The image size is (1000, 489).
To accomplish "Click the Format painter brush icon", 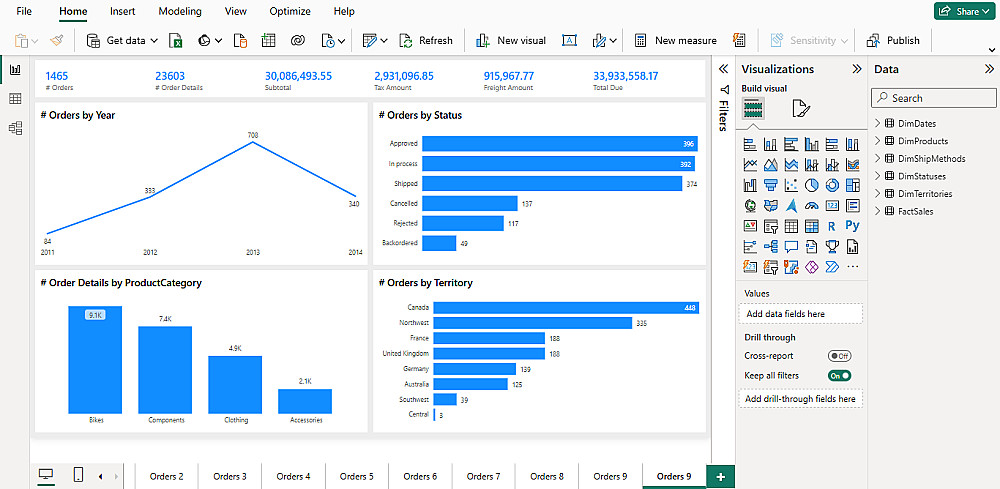I will coord(56,40).
